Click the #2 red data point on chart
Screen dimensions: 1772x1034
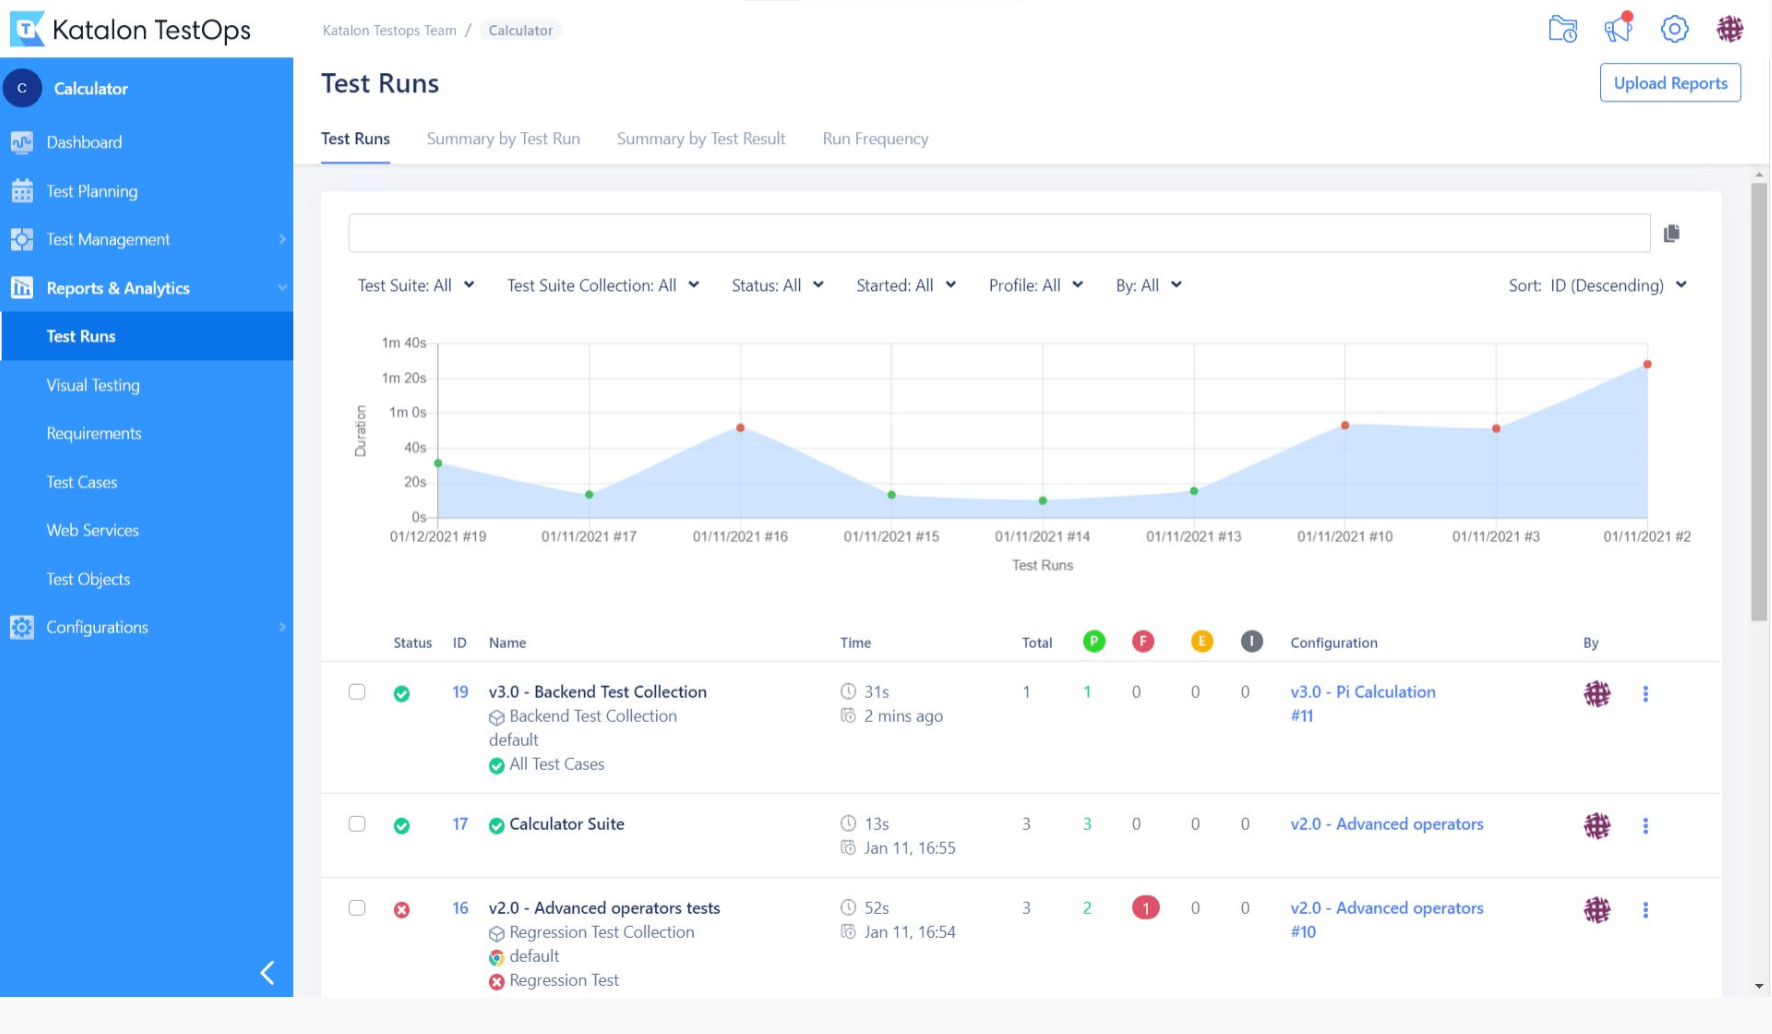(1647, 364)
